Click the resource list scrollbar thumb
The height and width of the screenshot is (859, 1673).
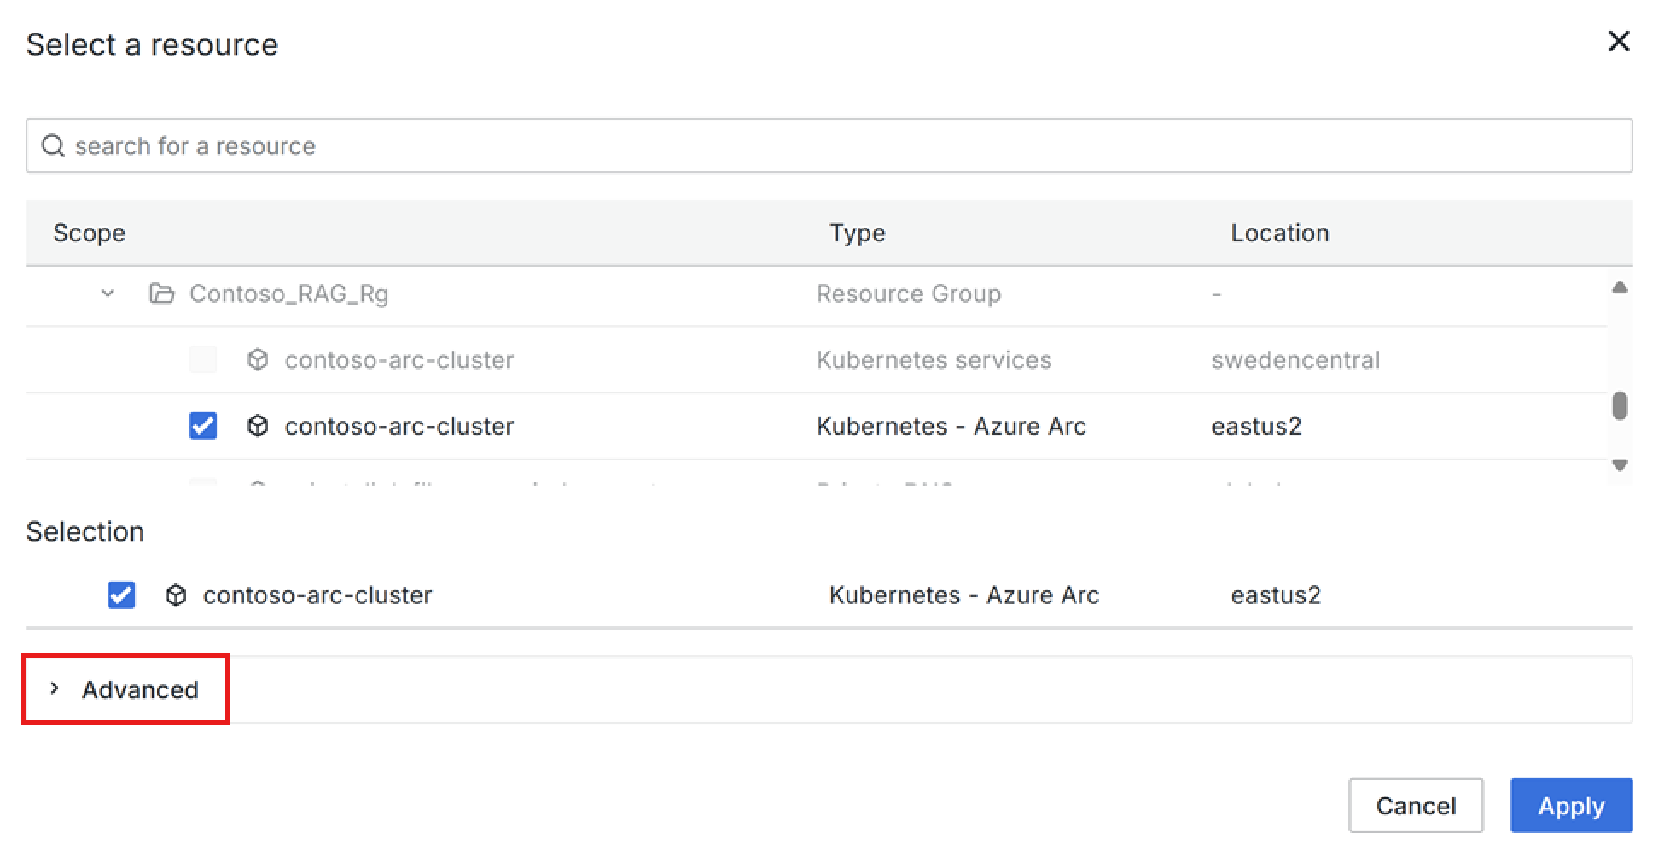pyautogui.click(x=1620, y=405)
